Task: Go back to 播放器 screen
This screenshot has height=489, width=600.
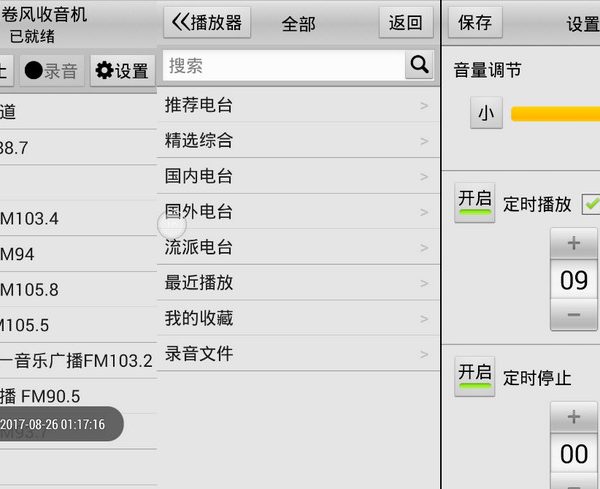Action: pos(208,23)
